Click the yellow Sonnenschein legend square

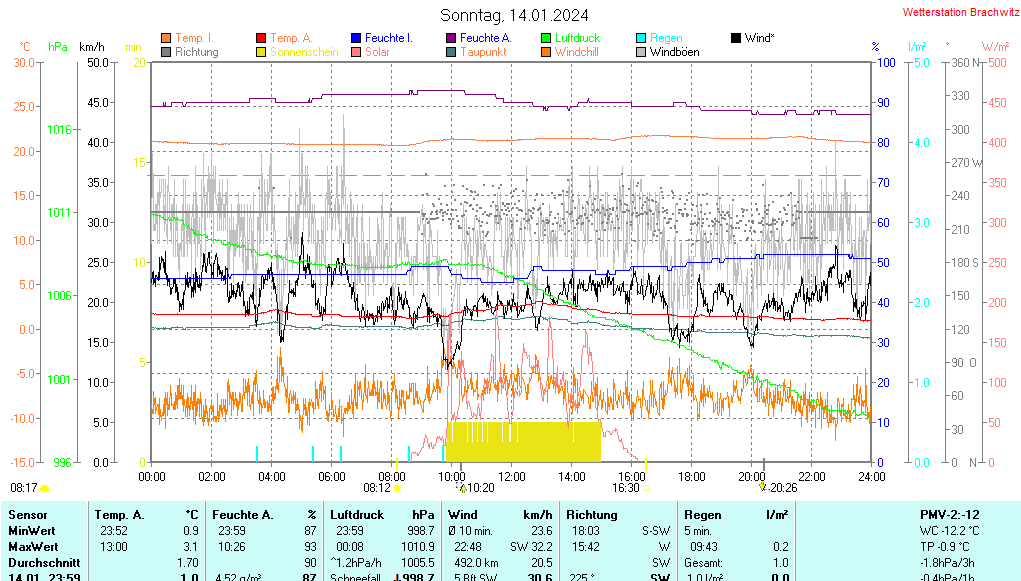click(x=261, y=52)
